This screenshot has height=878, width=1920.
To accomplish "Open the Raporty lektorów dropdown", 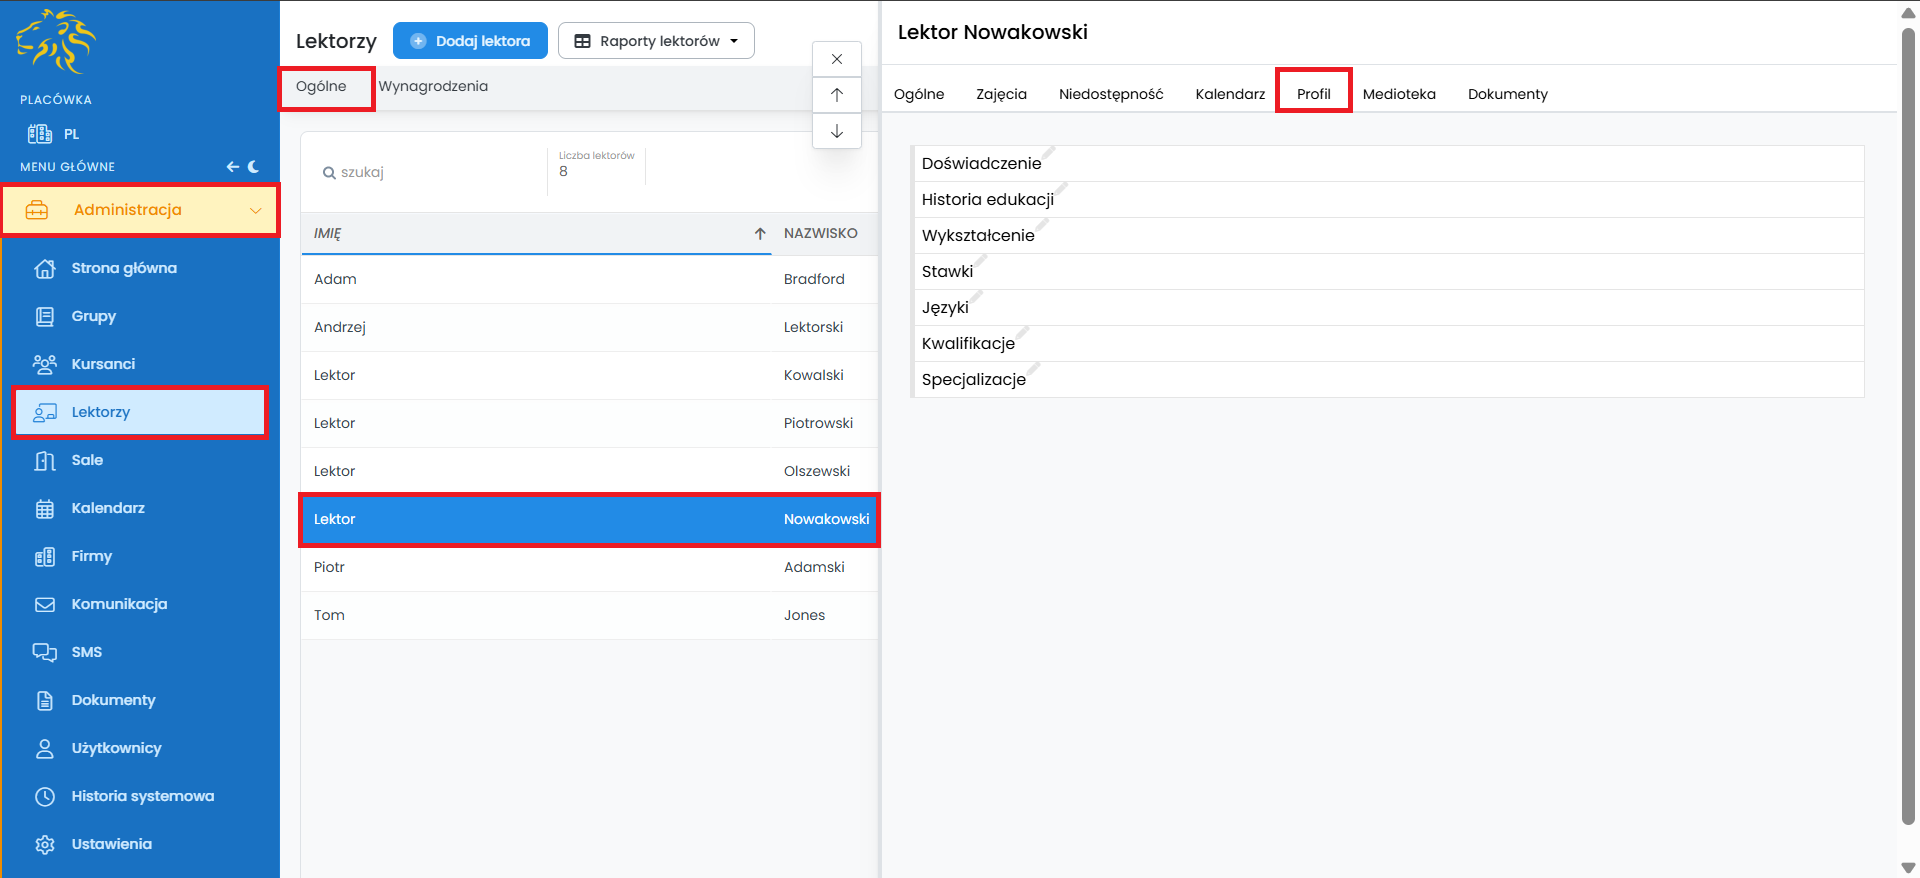I will [x=656, y=41].
